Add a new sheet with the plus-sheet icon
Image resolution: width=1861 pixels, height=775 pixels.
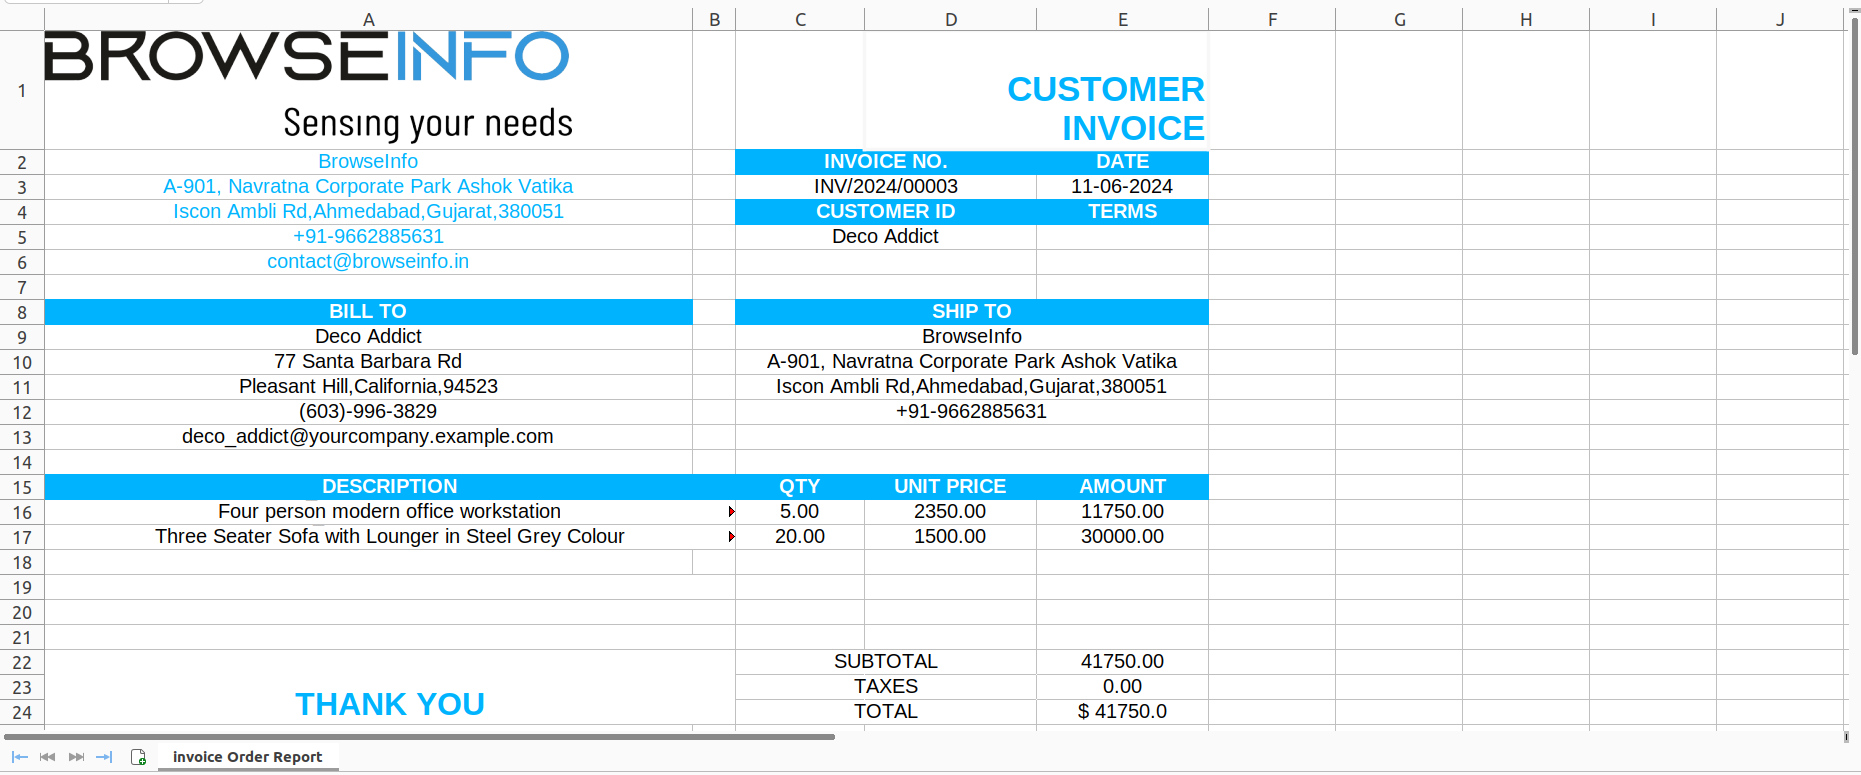point(139,757)
